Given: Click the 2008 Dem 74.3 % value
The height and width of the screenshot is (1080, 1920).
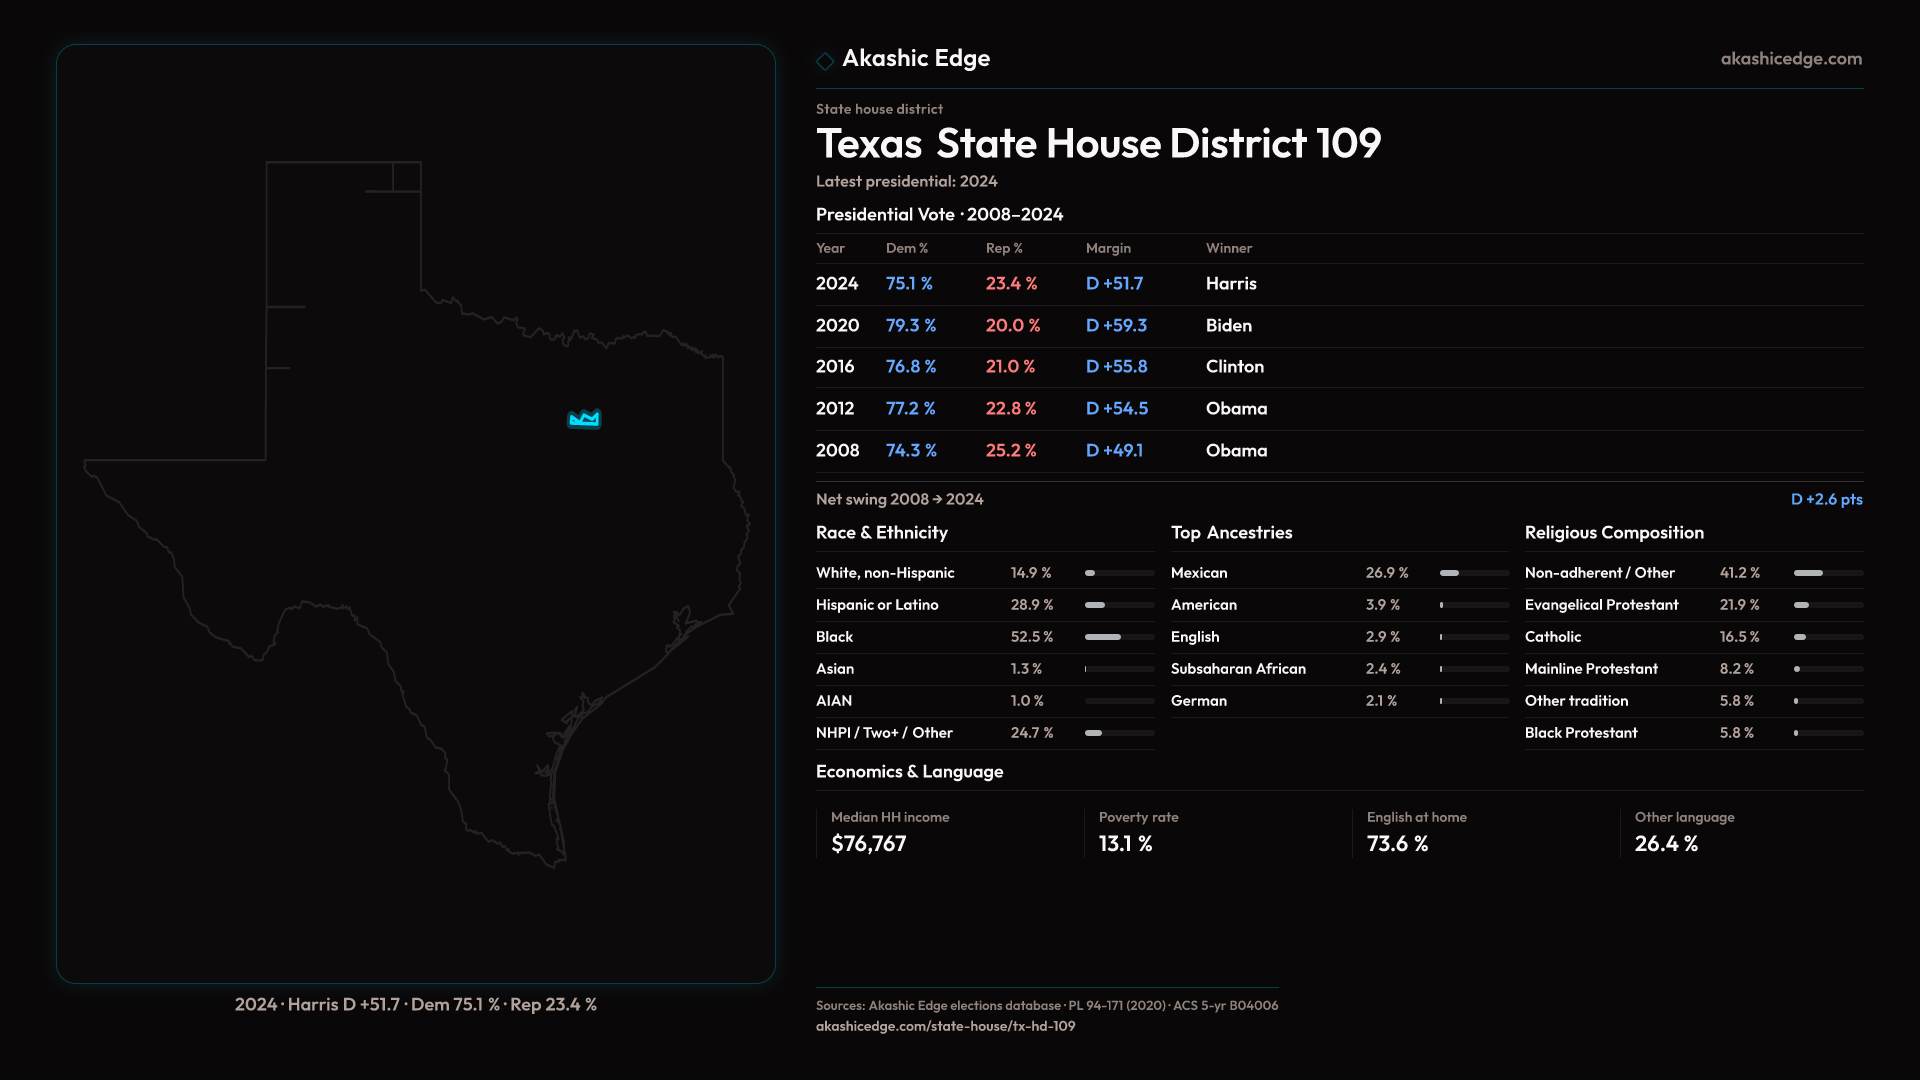Looking at the screenshot, I should [911, 451].
